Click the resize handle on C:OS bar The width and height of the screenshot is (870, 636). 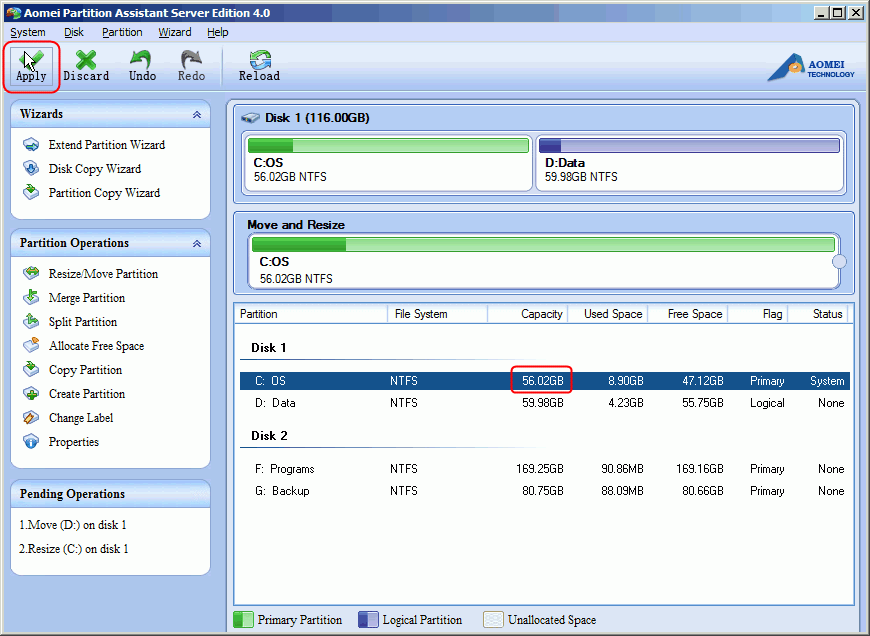point(839,262)
